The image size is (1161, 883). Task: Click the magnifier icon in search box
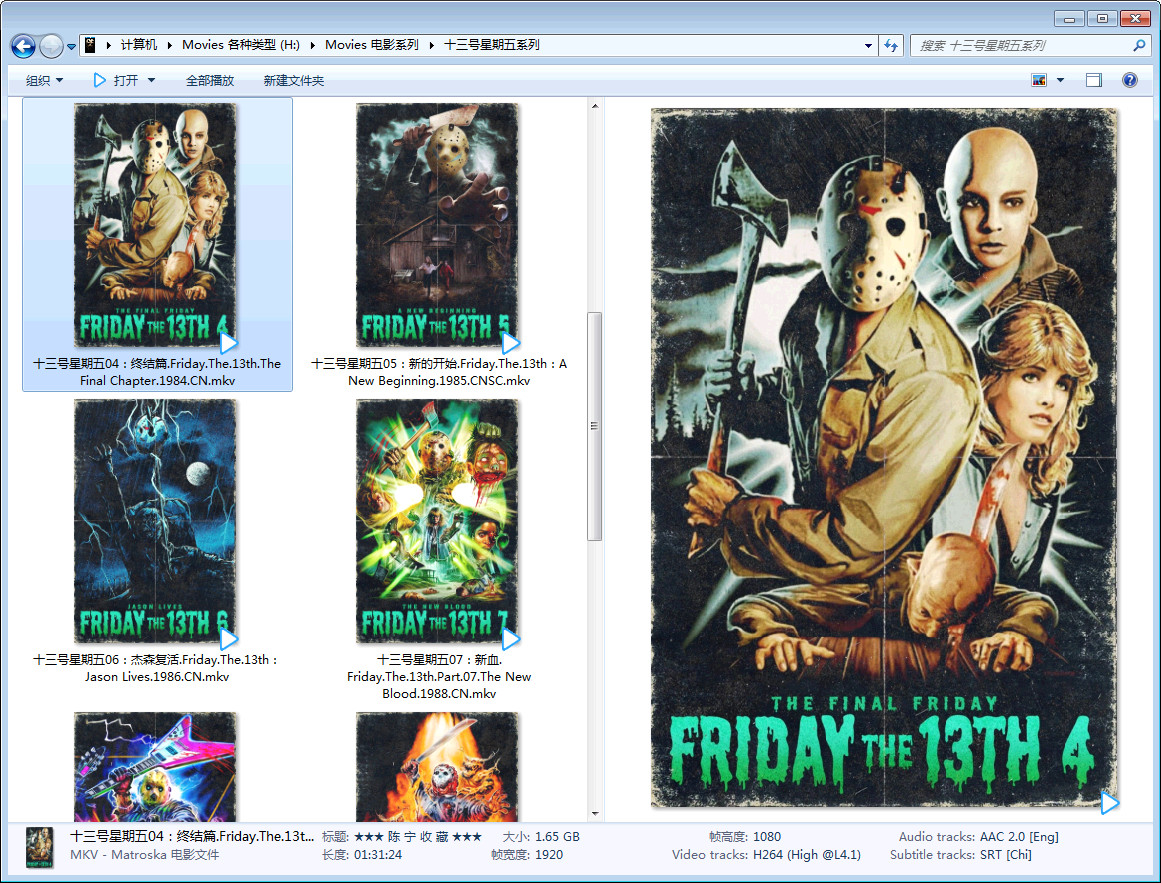pos(1139,45)
